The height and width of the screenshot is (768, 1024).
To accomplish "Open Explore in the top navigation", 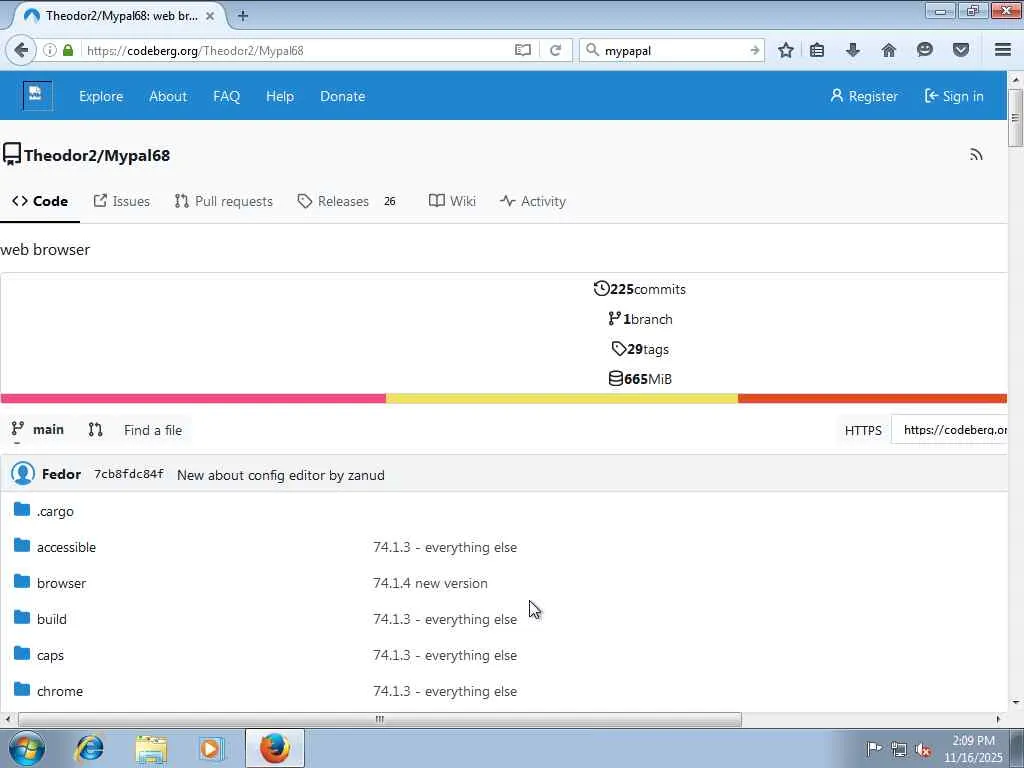I will click(x=101, y=96).
